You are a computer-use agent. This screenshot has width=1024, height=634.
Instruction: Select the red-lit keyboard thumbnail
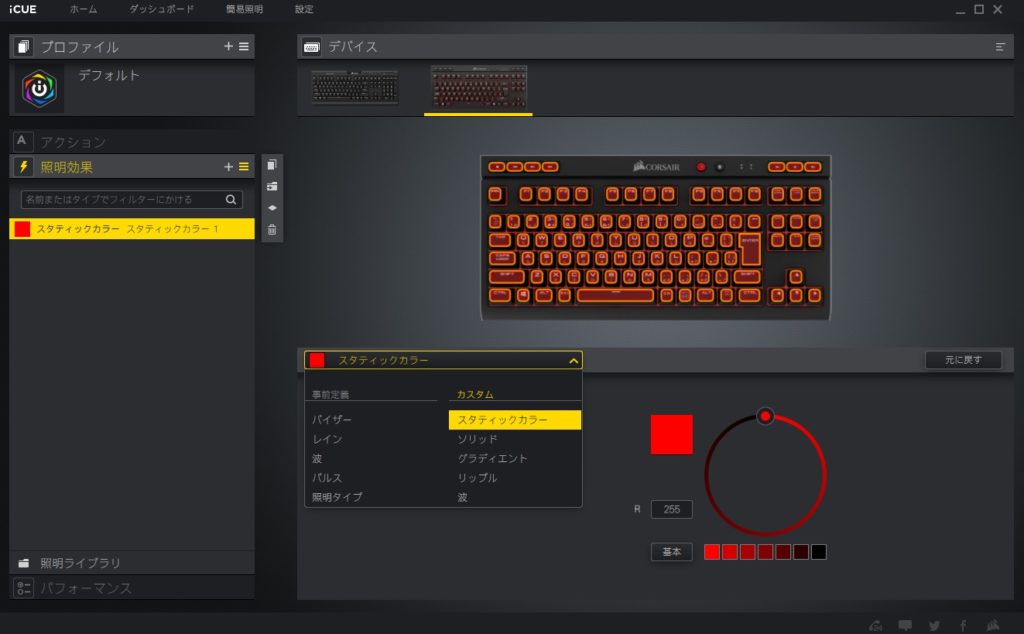tap(479, 87)
